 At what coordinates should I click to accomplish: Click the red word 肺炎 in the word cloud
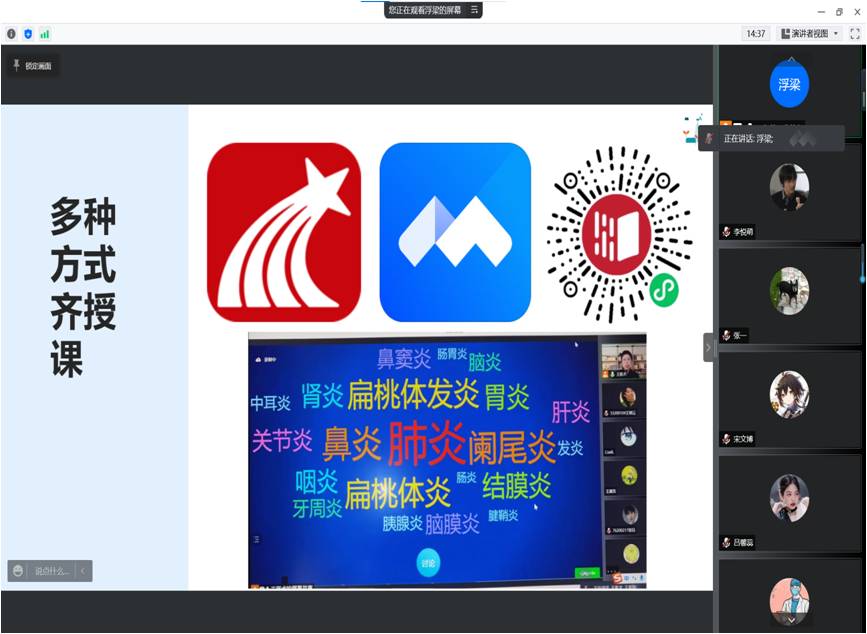pyautogui.click(x=427, y=443)
